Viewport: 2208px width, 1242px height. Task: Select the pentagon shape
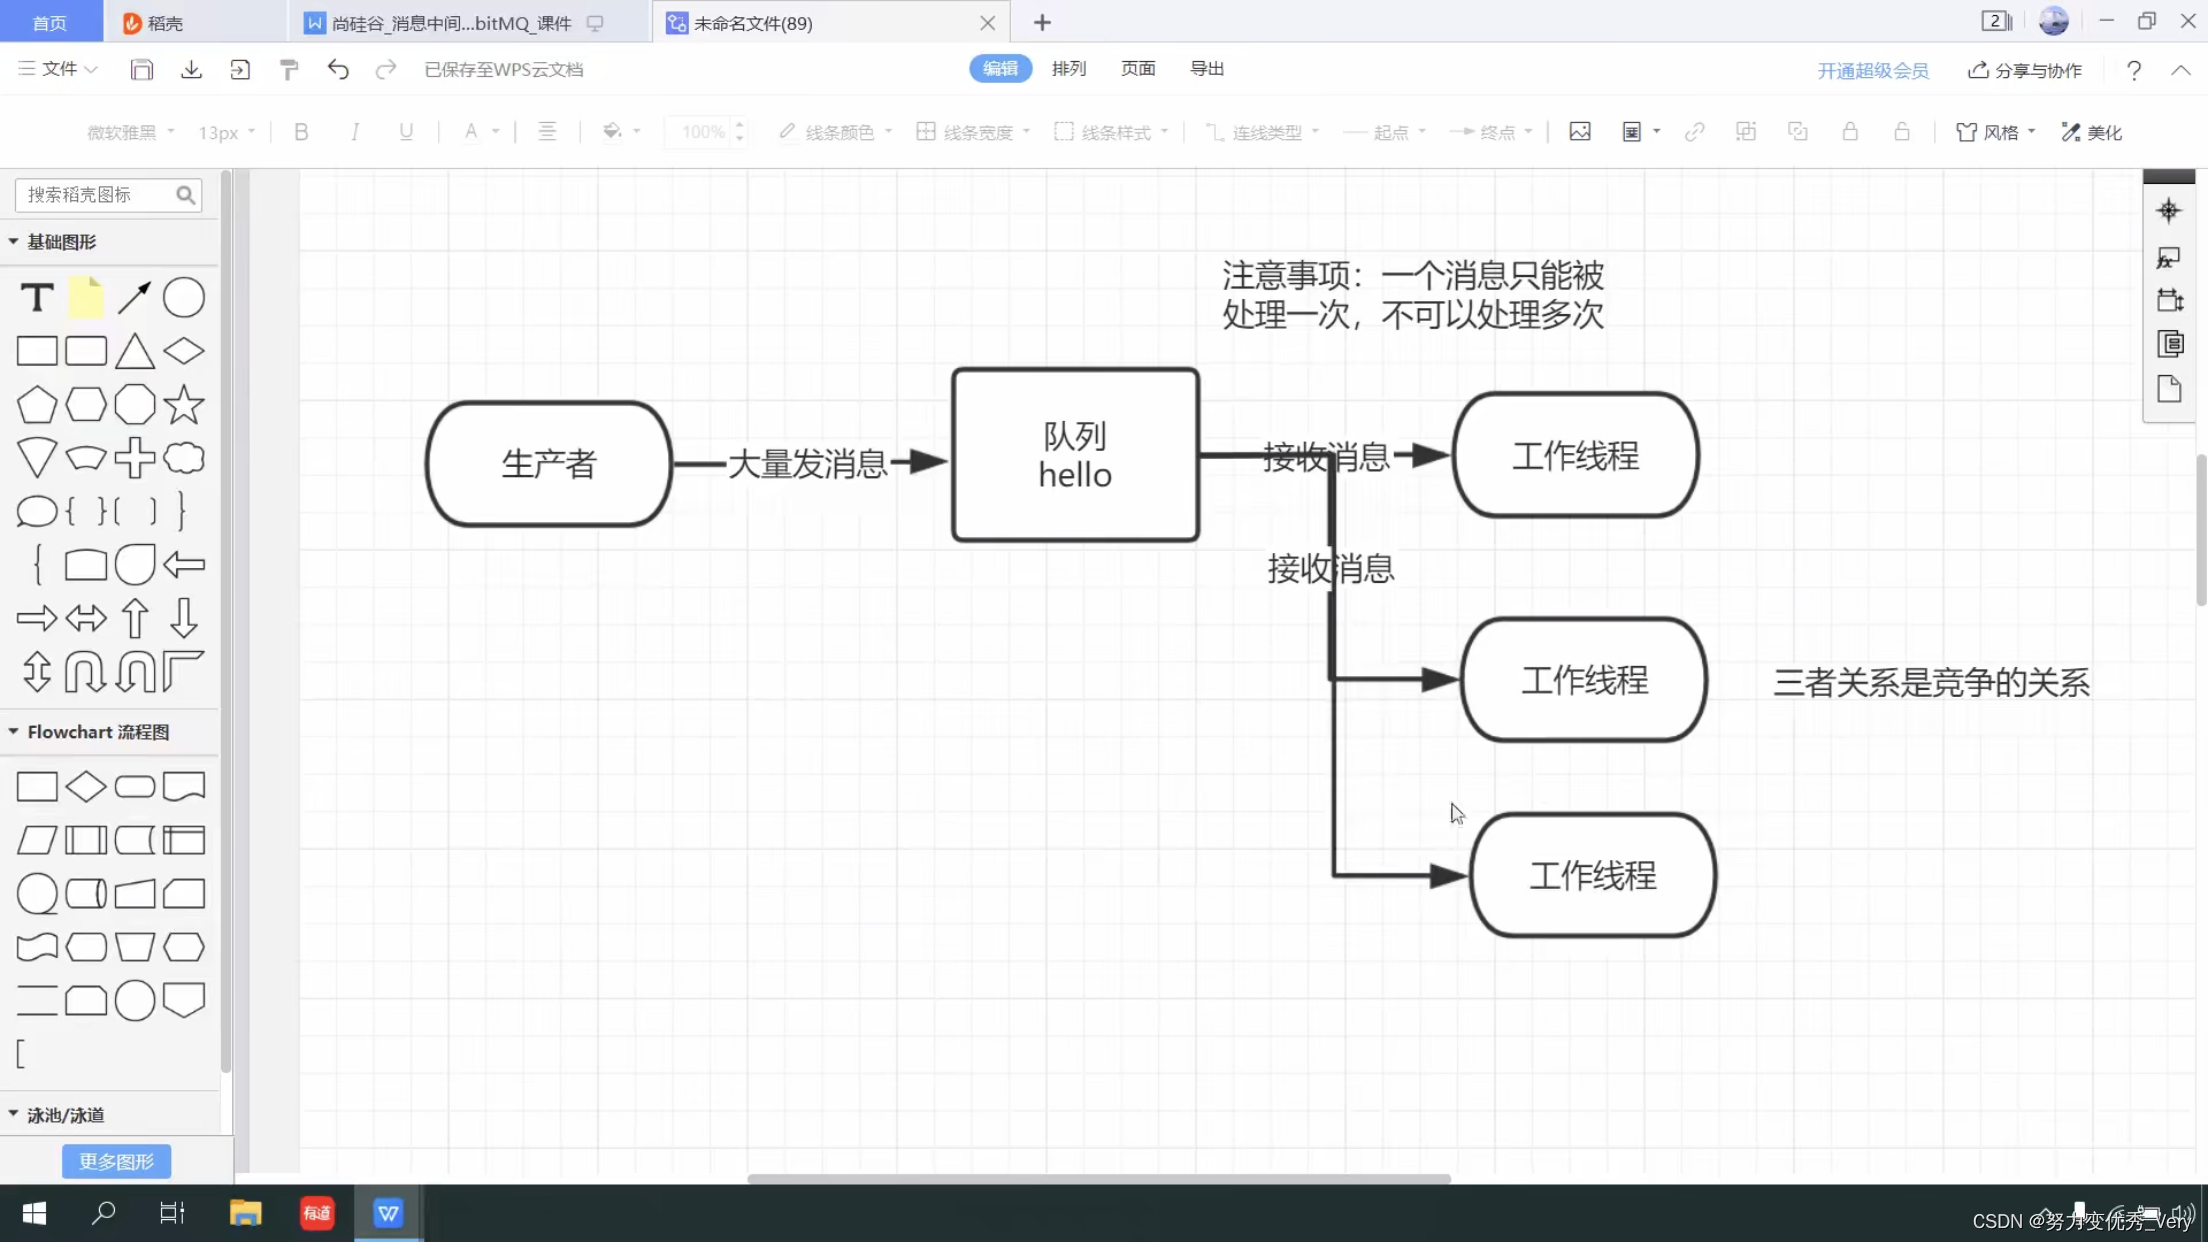(37, 405)
